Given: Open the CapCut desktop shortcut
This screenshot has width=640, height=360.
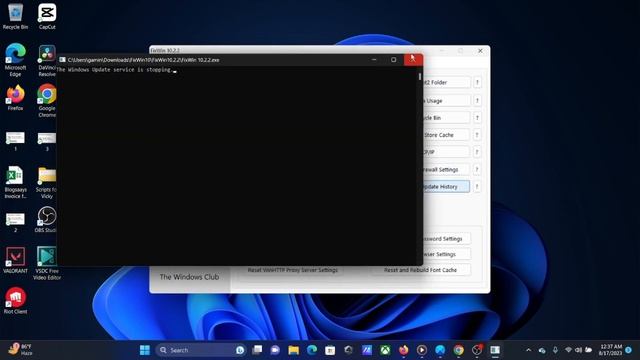Looking at the screenshot, I should [47, 16].
